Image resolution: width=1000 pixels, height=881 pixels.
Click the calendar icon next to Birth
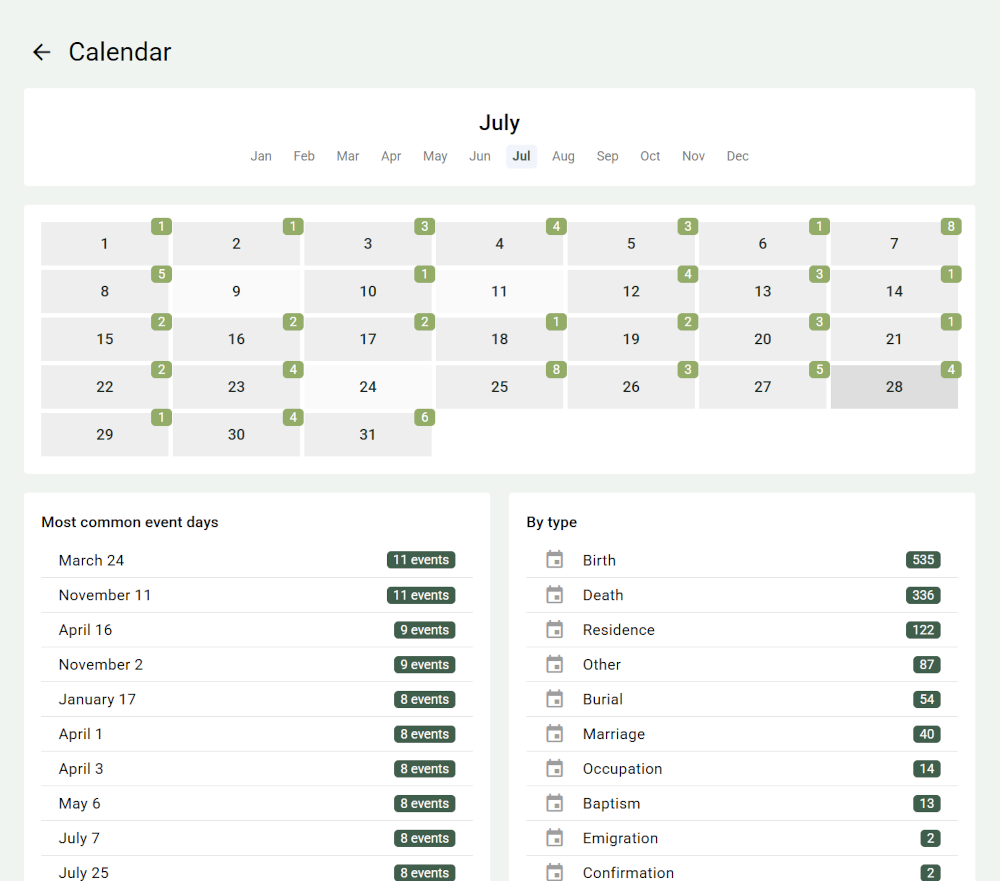tap(555, 559)
